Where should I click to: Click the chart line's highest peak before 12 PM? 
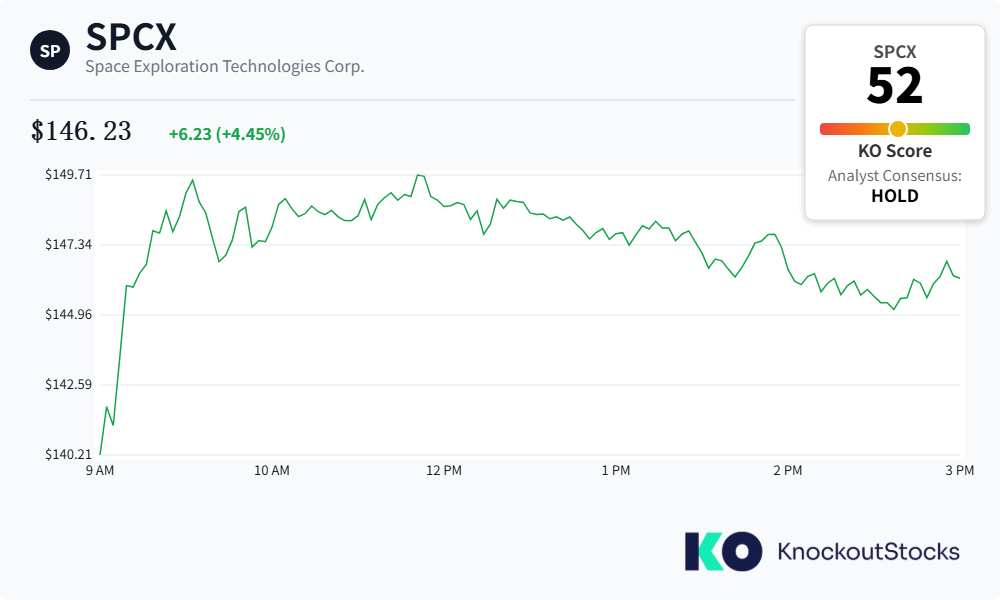pos(417,175)
